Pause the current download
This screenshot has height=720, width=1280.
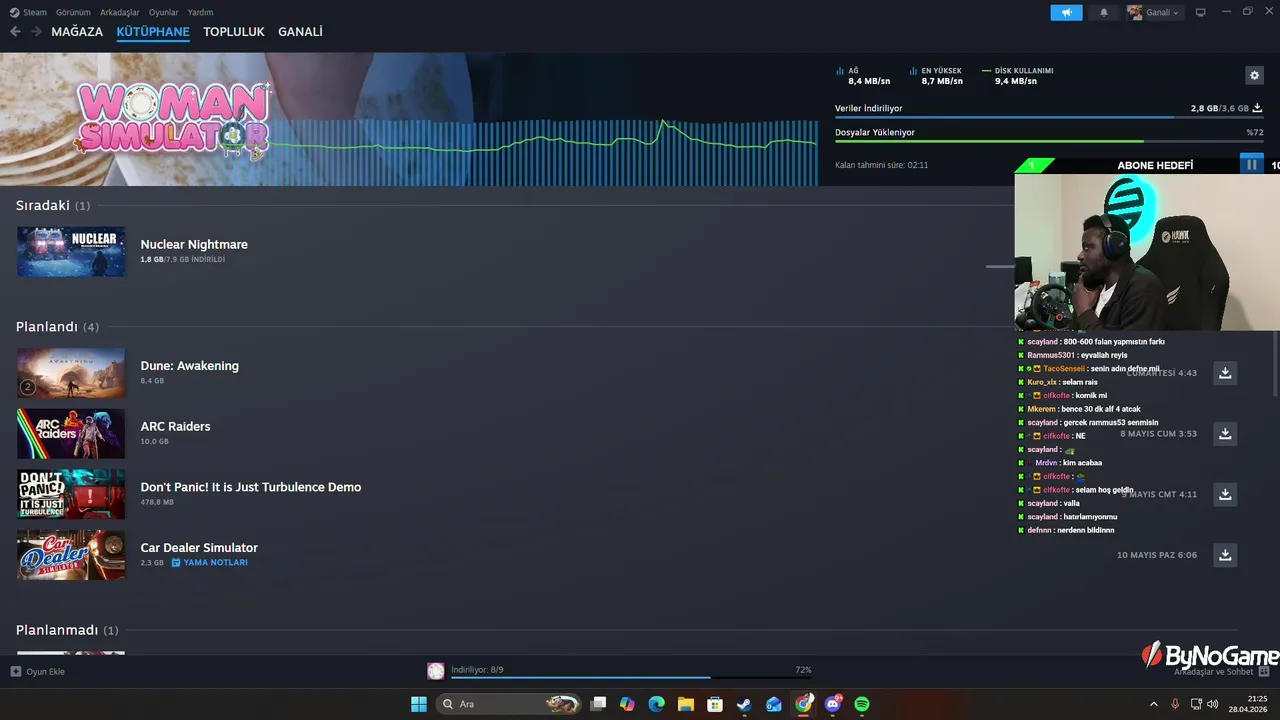pos(1251,165)
